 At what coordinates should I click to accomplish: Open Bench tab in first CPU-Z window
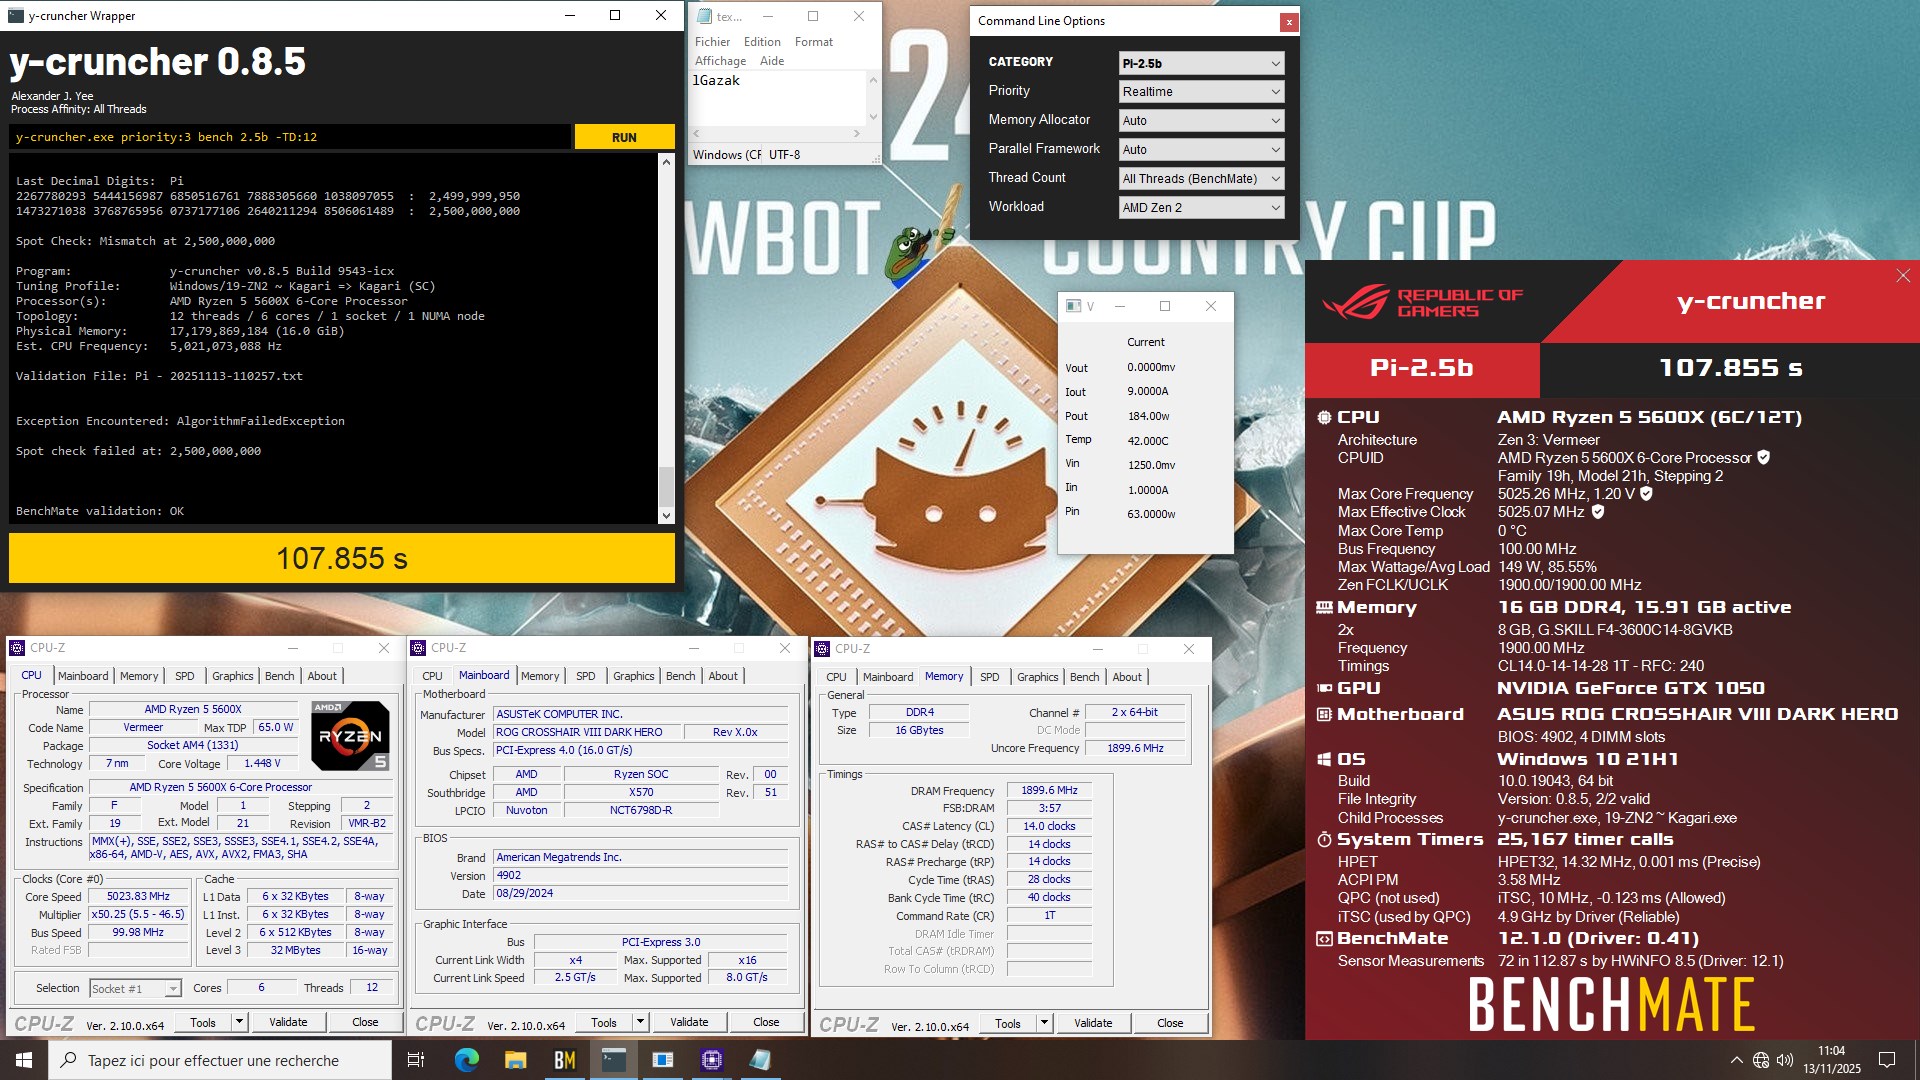279,676
